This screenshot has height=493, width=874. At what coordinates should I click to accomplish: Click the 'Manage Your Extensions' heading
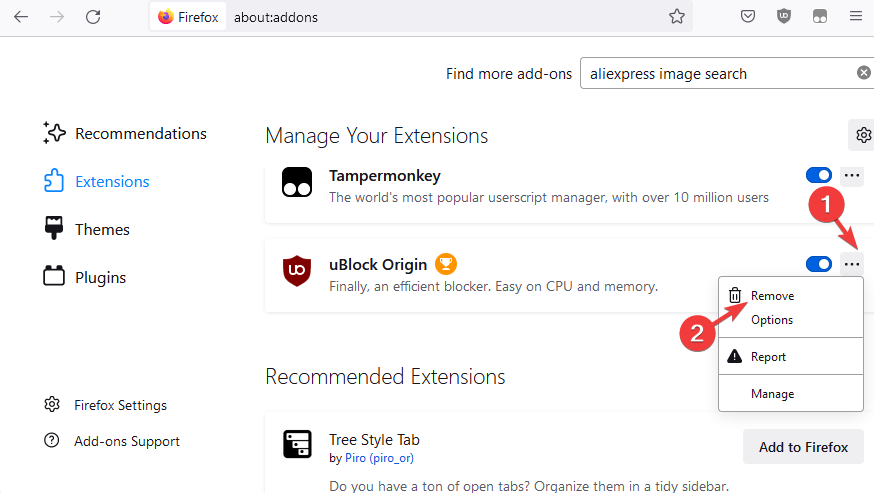(x=377, y=136)
